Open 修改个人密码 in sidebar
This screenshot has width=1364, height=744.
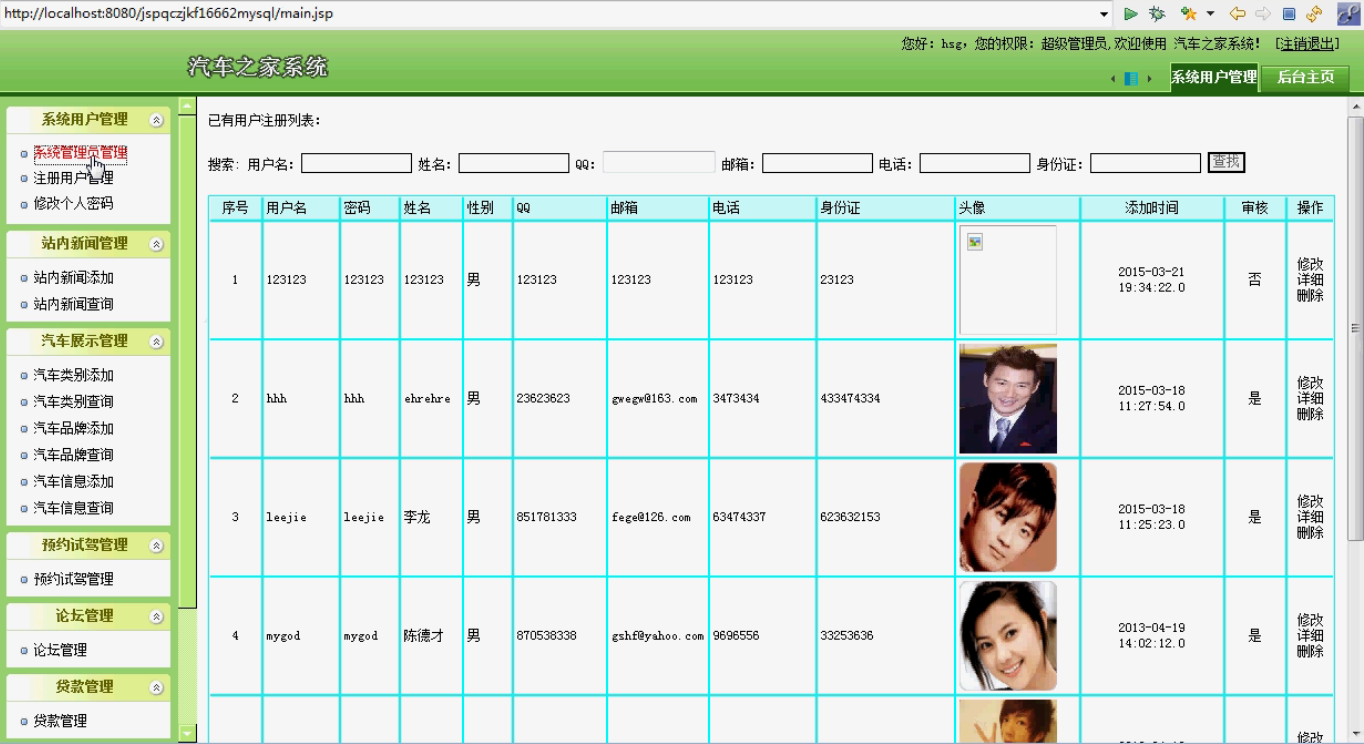click(x=73, y=203)
